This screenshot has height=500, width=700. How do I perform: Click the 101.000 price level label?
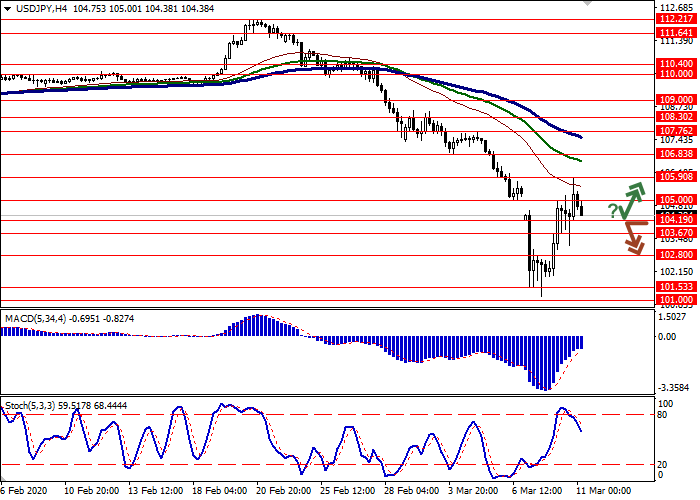point(677,299)
